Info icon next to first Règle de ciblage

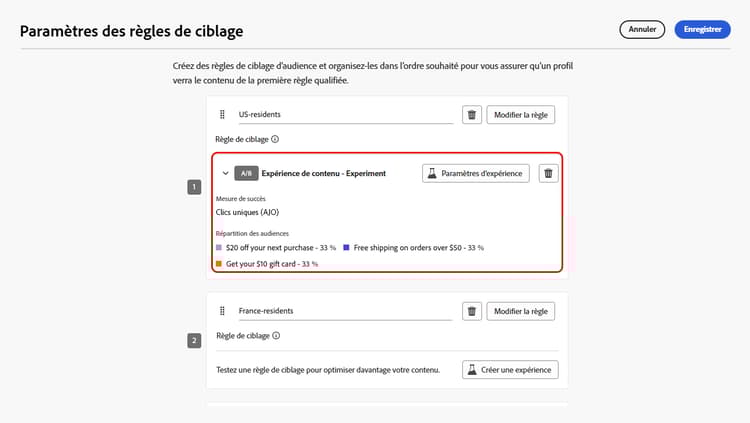275,140
